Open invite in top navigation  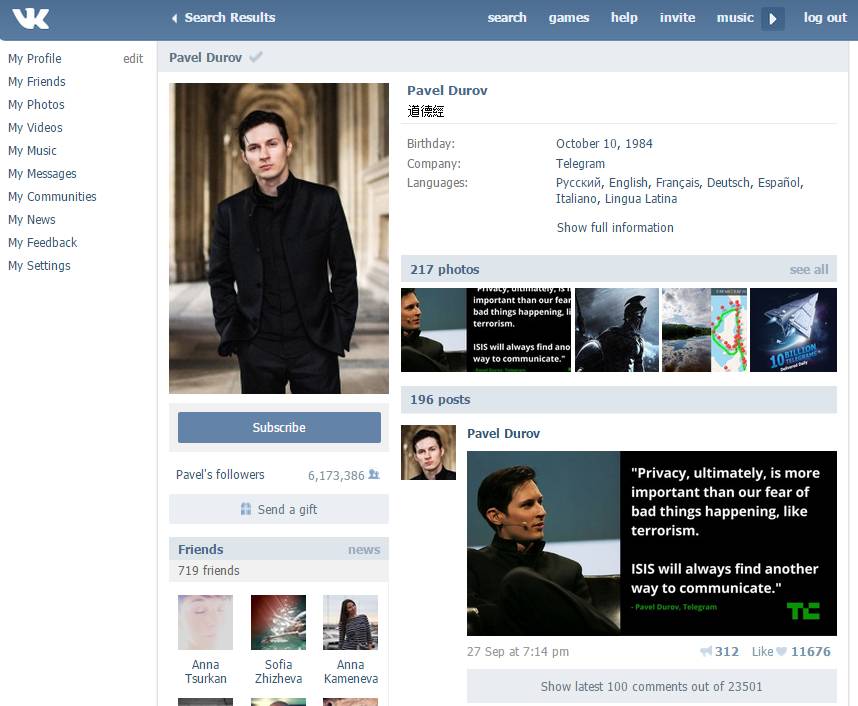coord(677,18)
